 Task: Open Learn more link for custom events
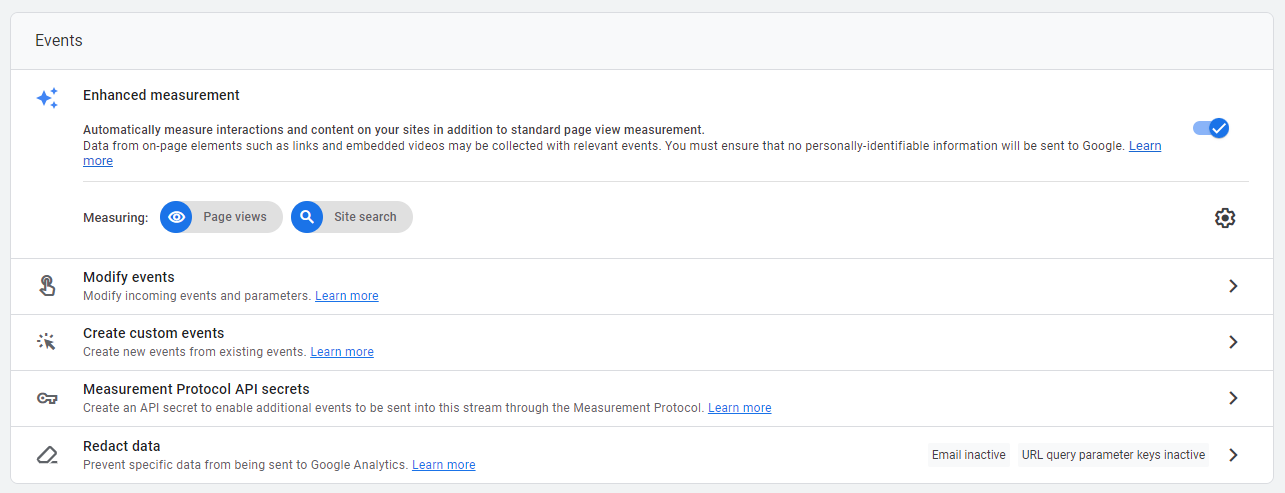point(342,352)
